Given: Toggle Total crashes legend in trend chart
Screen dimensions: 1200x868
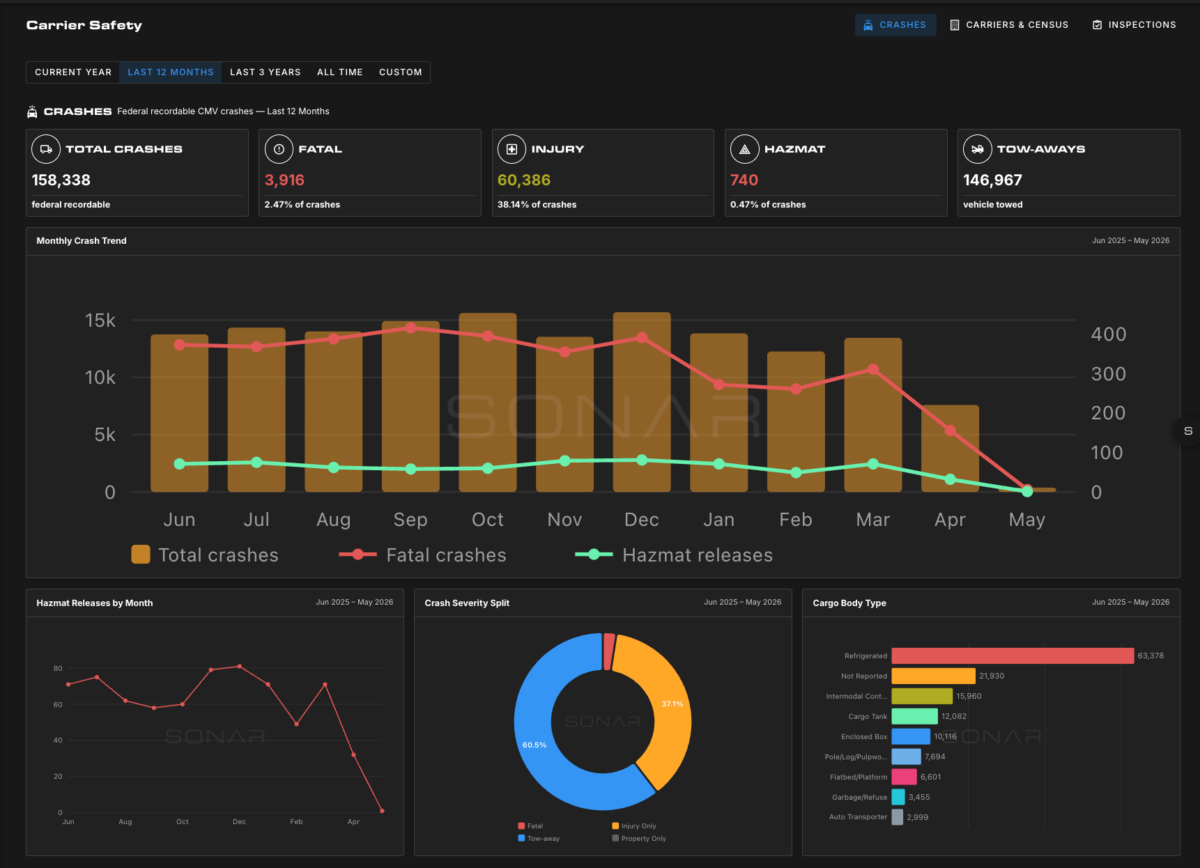Looking at the screenshot, I should (x=205, y=555).
